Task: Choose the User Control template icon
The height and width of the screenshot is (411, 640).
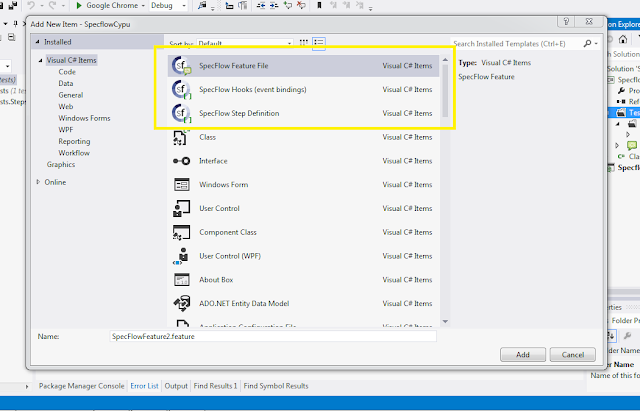Action: pos(181,208)
